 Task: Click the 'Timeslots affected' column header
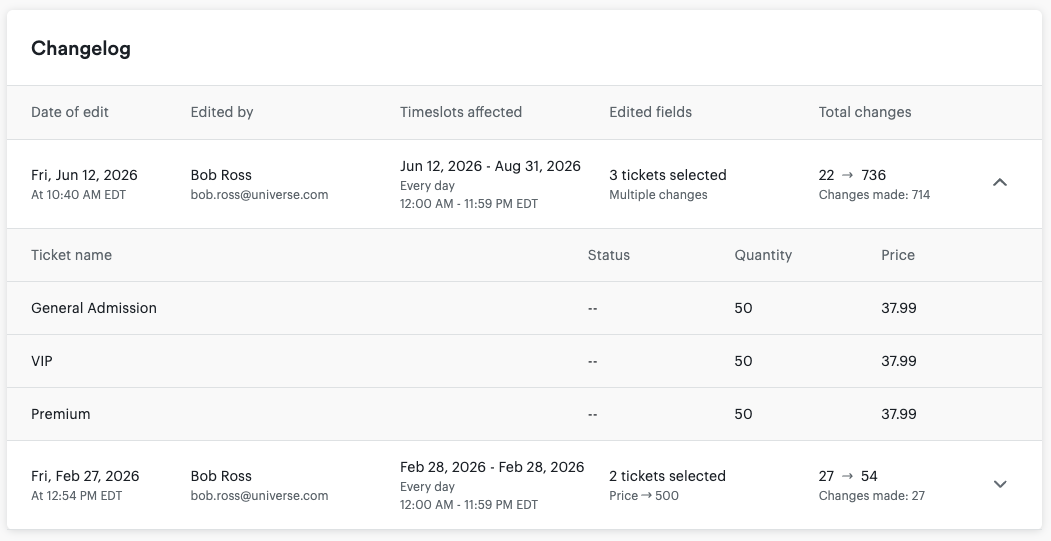[461, 112]
